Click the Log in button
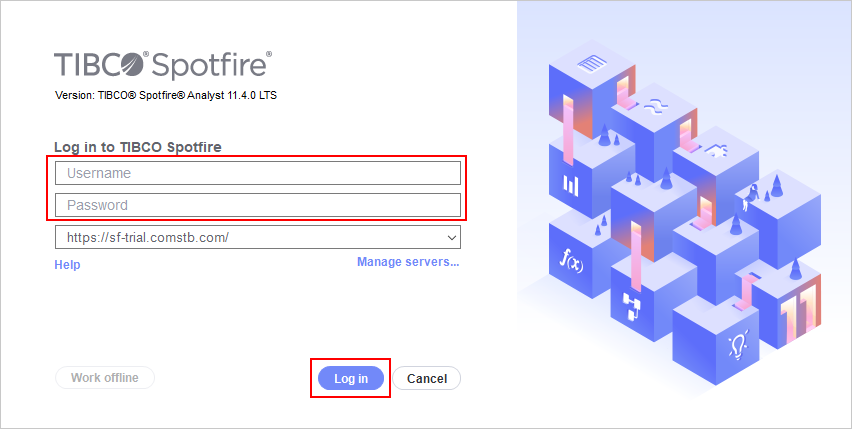 click(351, 378)
